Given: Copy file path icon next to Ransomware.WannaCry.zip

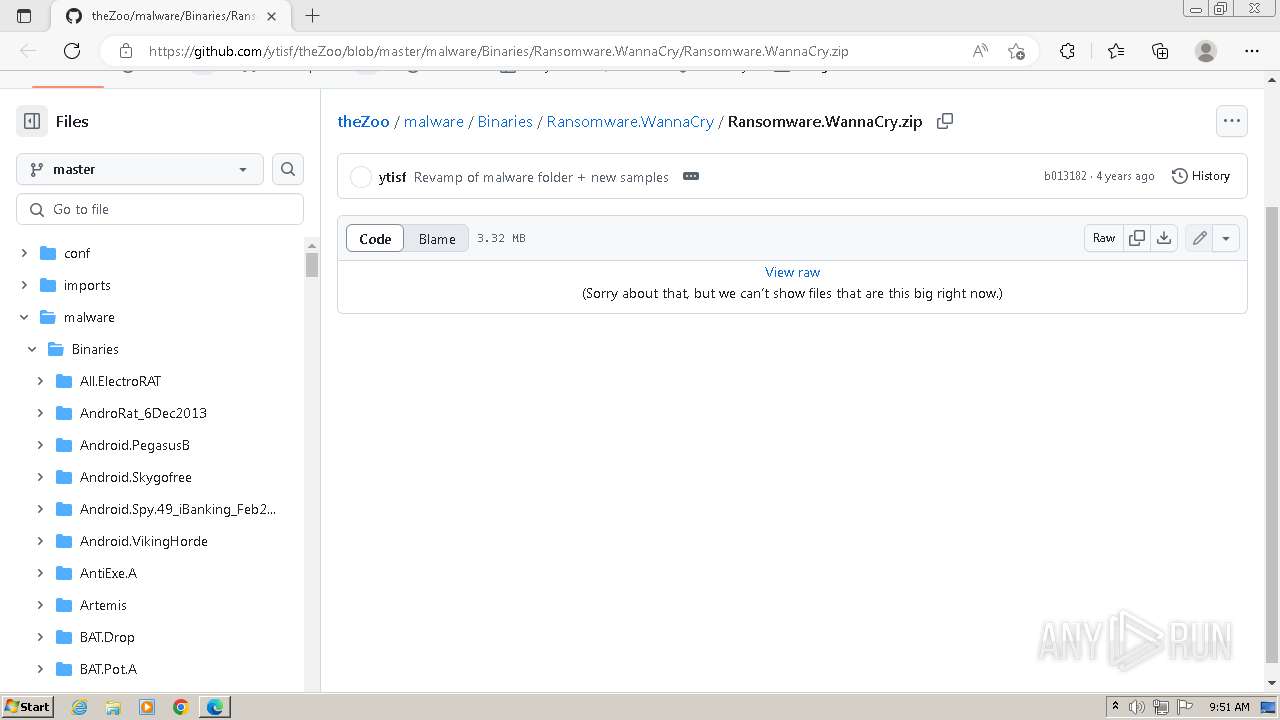Looking at the screenshot, I should 944,121.
